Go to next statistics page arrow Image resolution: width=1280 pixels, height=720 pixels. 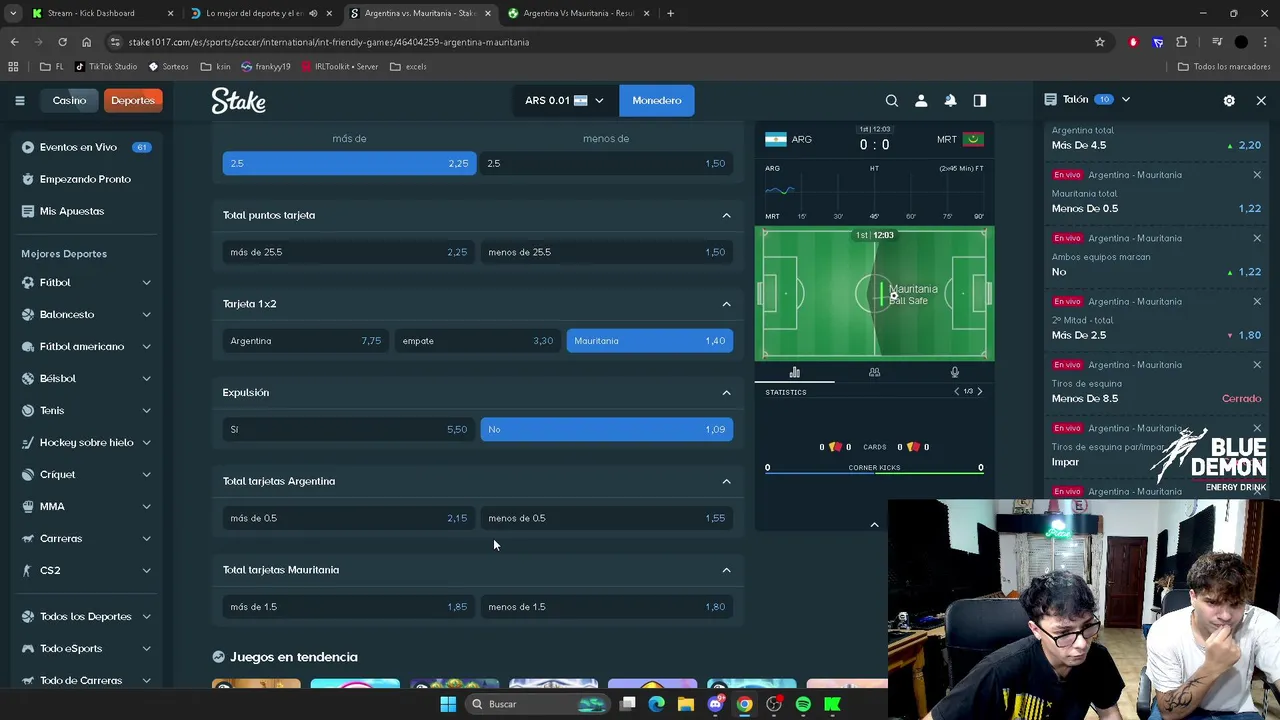(980, 392)
